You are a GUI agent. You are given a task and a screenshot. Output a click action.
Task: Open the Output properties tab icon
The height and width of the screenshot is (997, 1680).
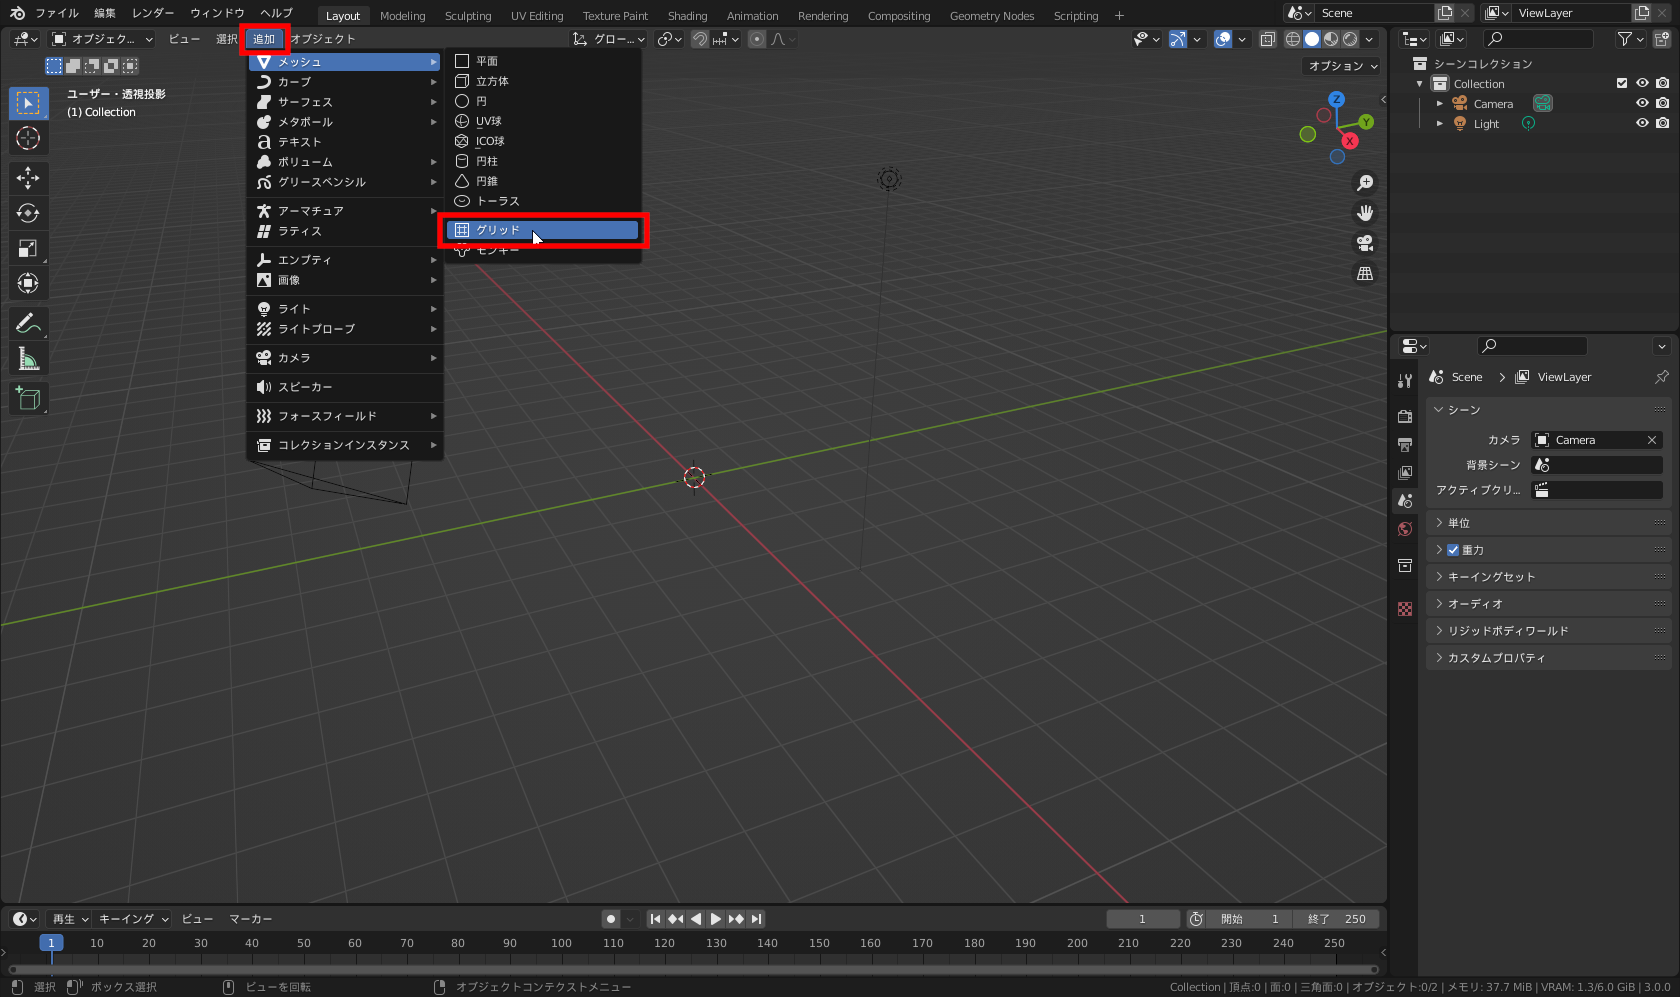click(1405, 444)
